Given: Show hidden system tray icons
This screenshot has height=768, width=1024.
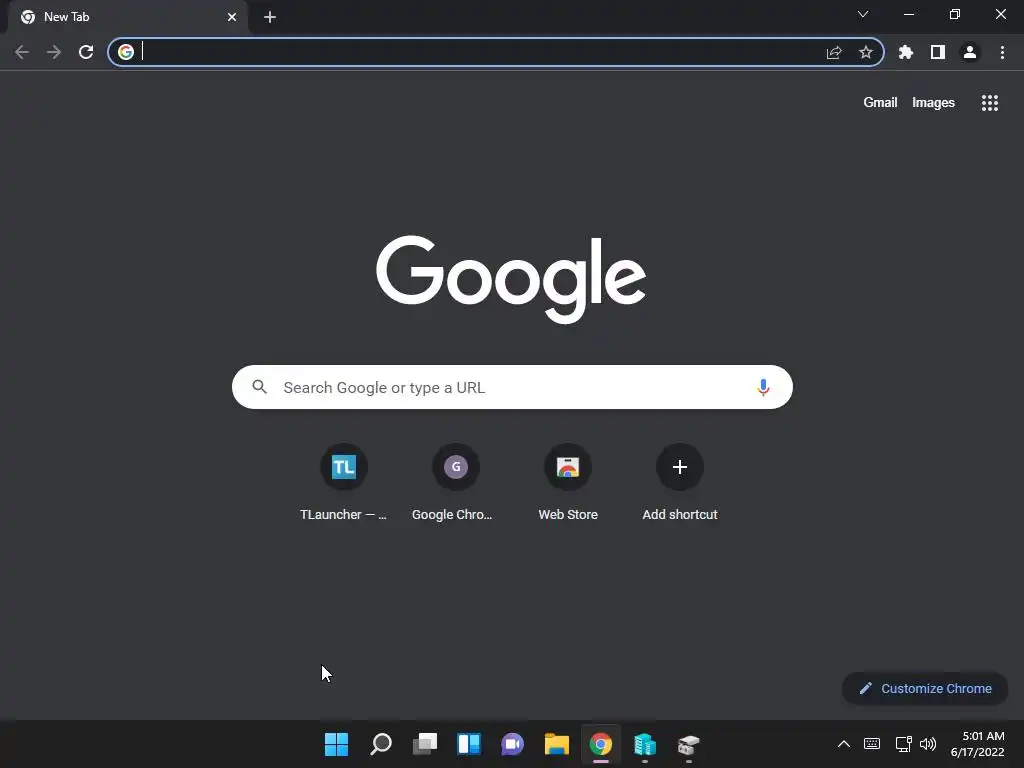Looking at the screenshot, I should [x=844, y=744].
